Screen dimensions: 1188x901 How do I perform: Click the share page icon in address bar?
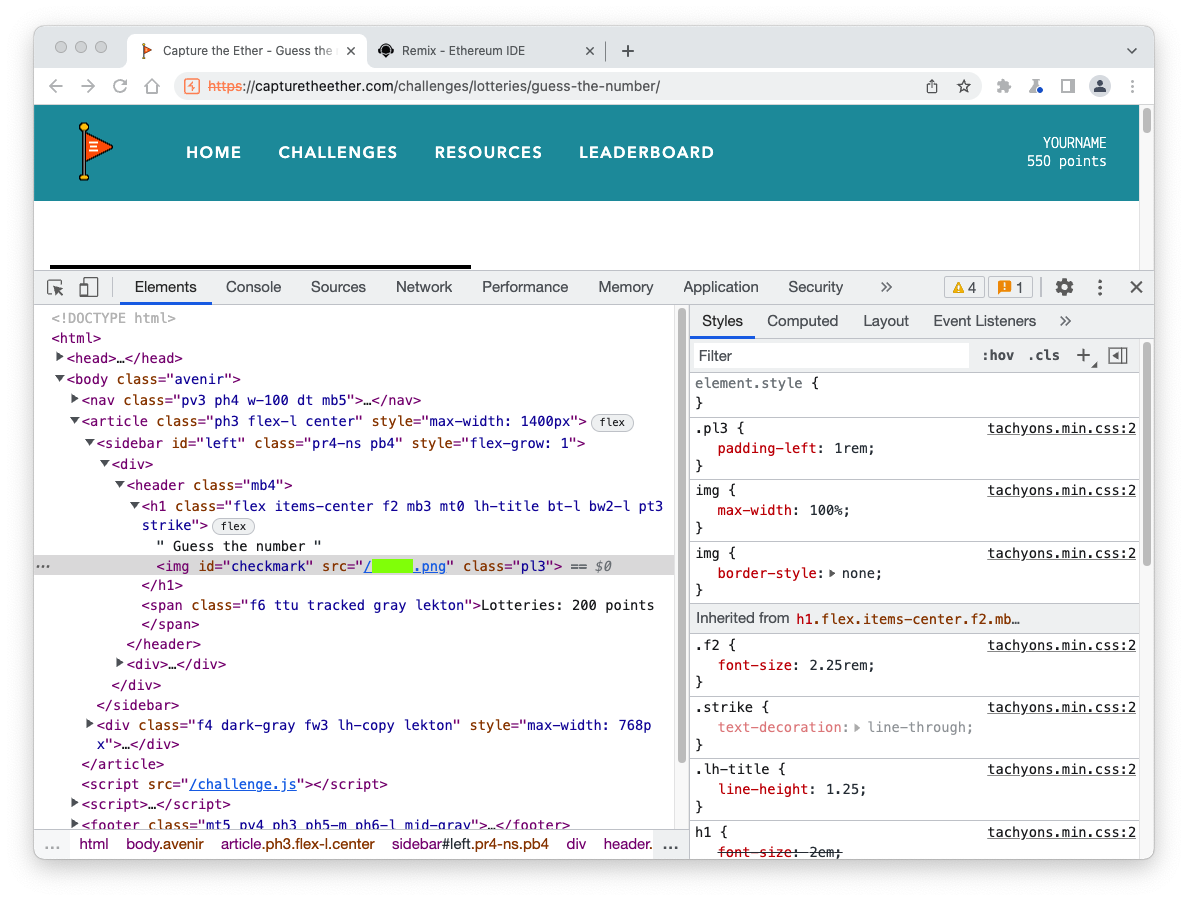click(x=932, y=86)
